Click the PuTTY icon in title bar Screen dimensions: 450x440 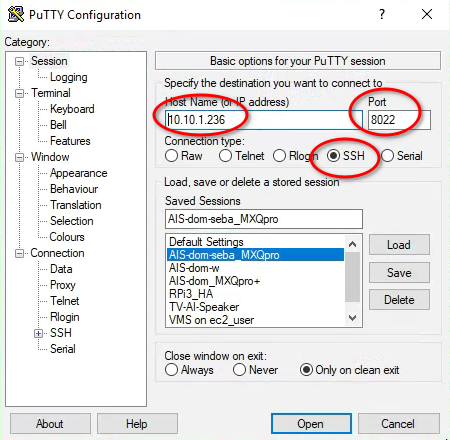point(16,14)
